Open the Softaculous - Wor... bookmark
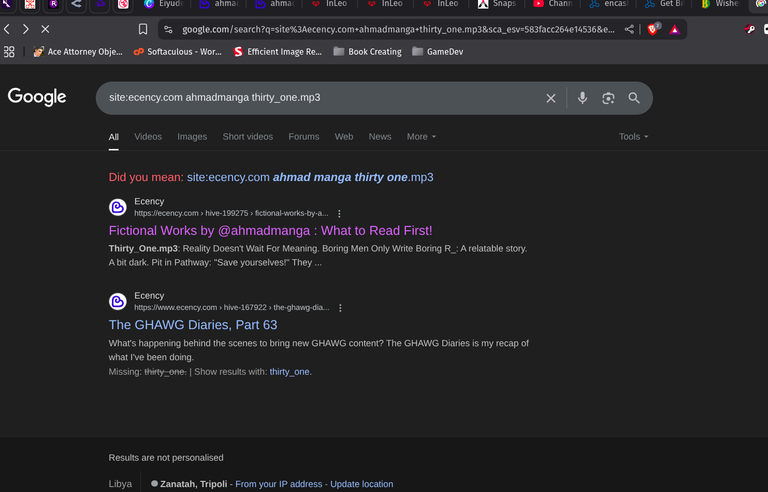This screenshot has height=492, width=768. [x=178, y=51]
